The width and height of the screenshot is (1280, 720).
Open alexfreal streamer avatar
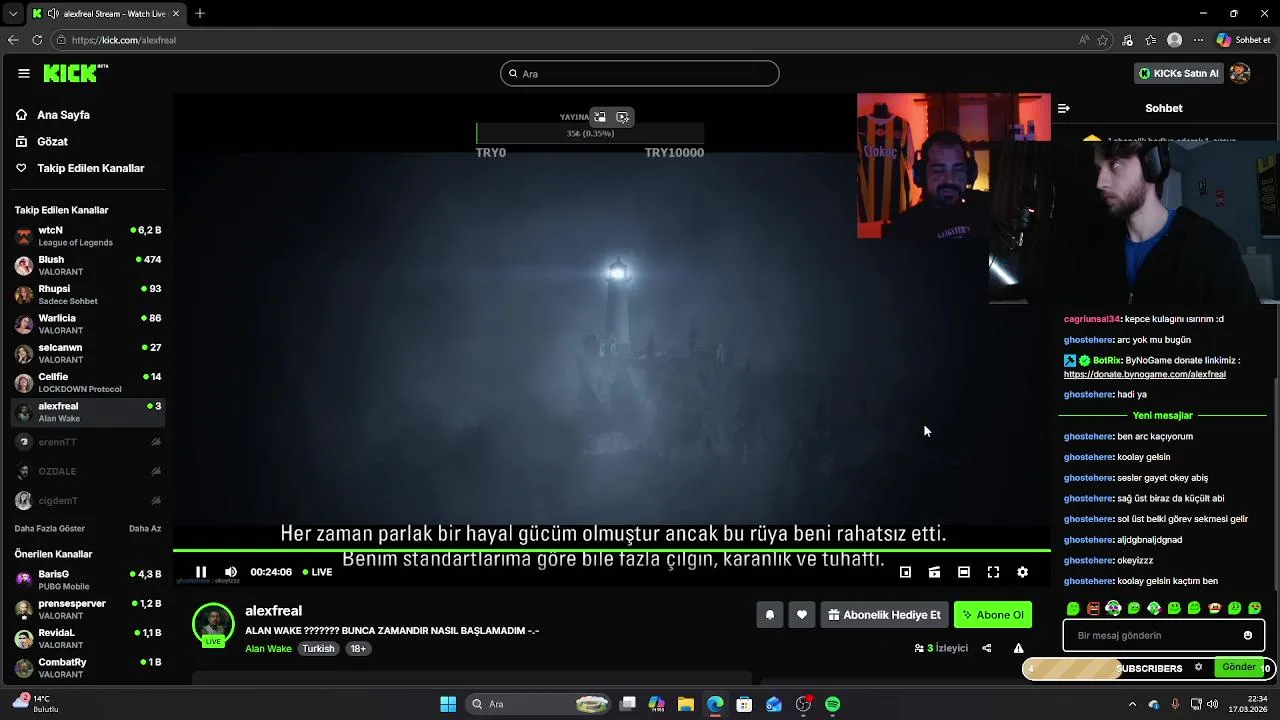click(x=213, y=624)
